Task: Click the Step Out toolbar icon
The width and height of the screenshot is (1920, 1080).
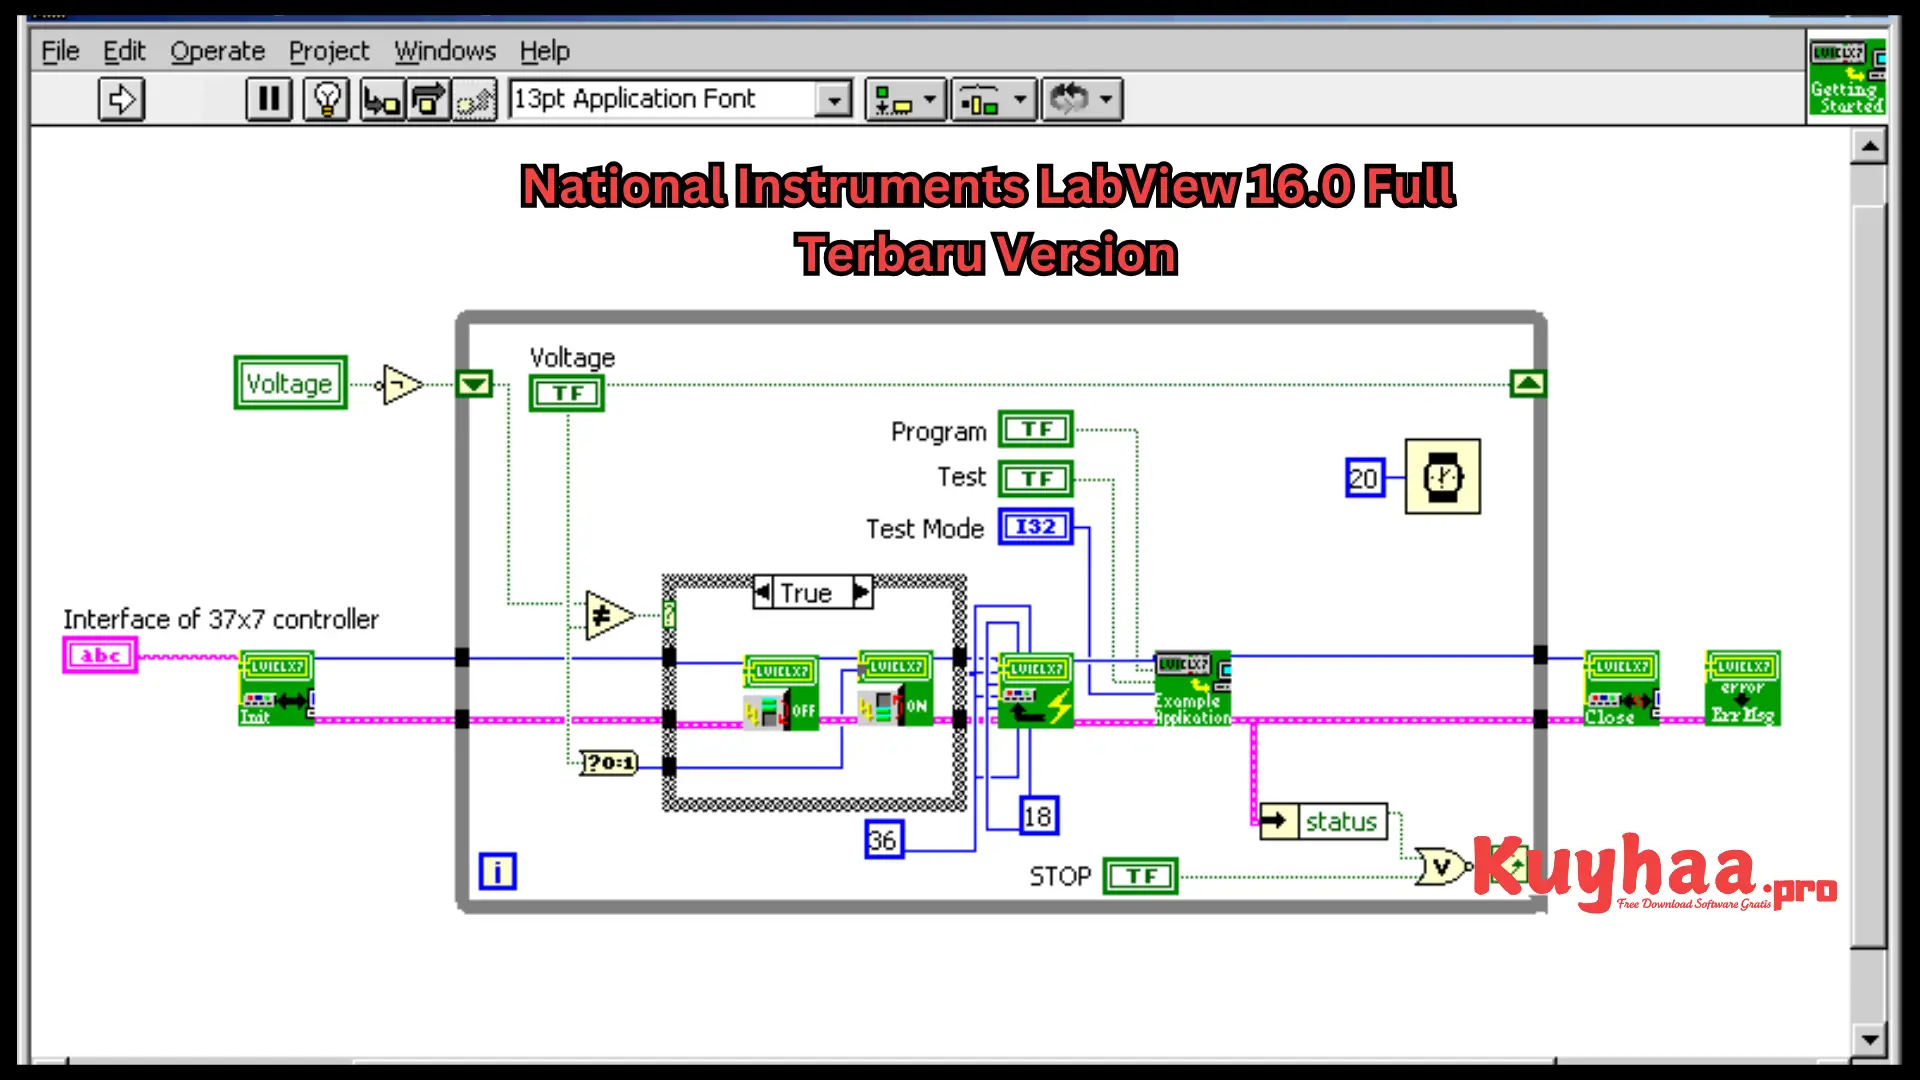Action: click(x=475, y=99)
